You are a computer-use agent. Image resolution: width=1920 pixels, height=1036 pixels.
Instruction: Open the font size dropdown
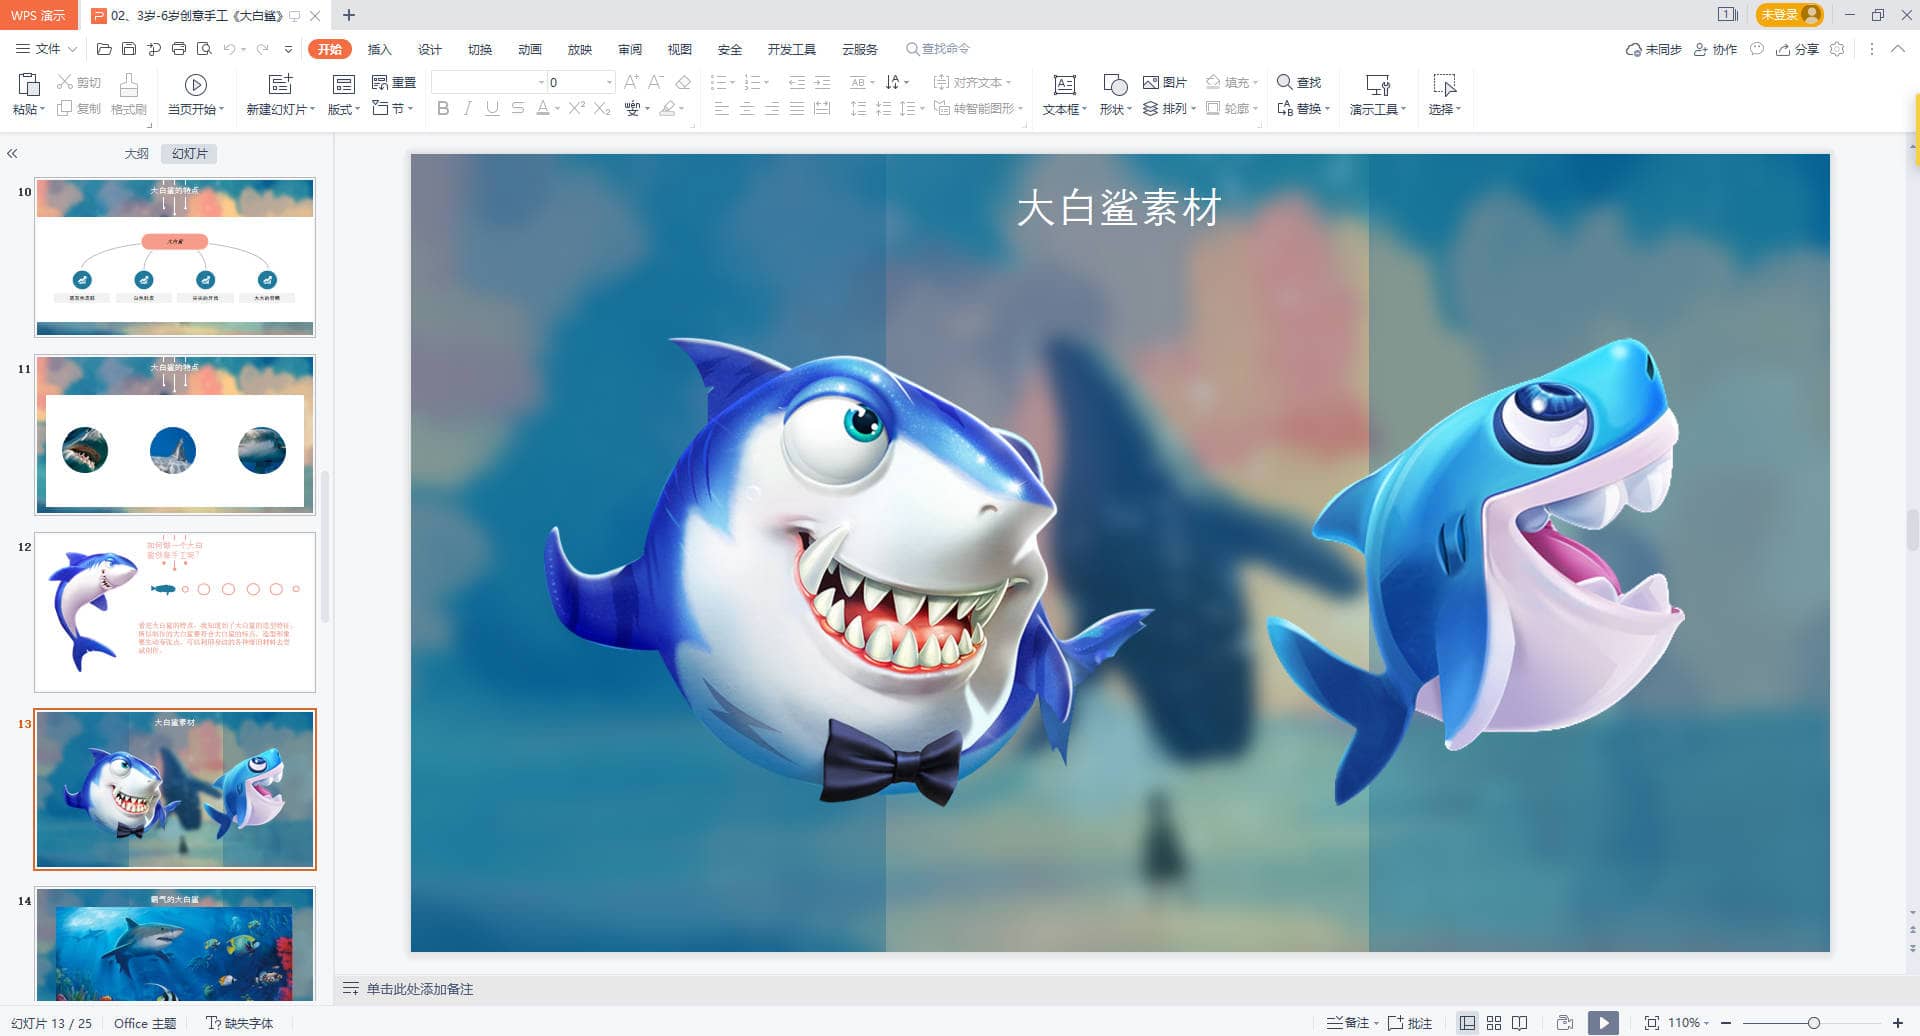609,82
